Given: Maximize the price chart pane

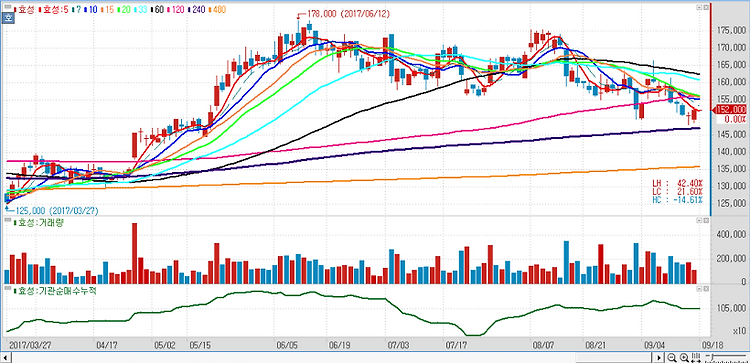Looking at the screenshot, I should click(705, 8).
